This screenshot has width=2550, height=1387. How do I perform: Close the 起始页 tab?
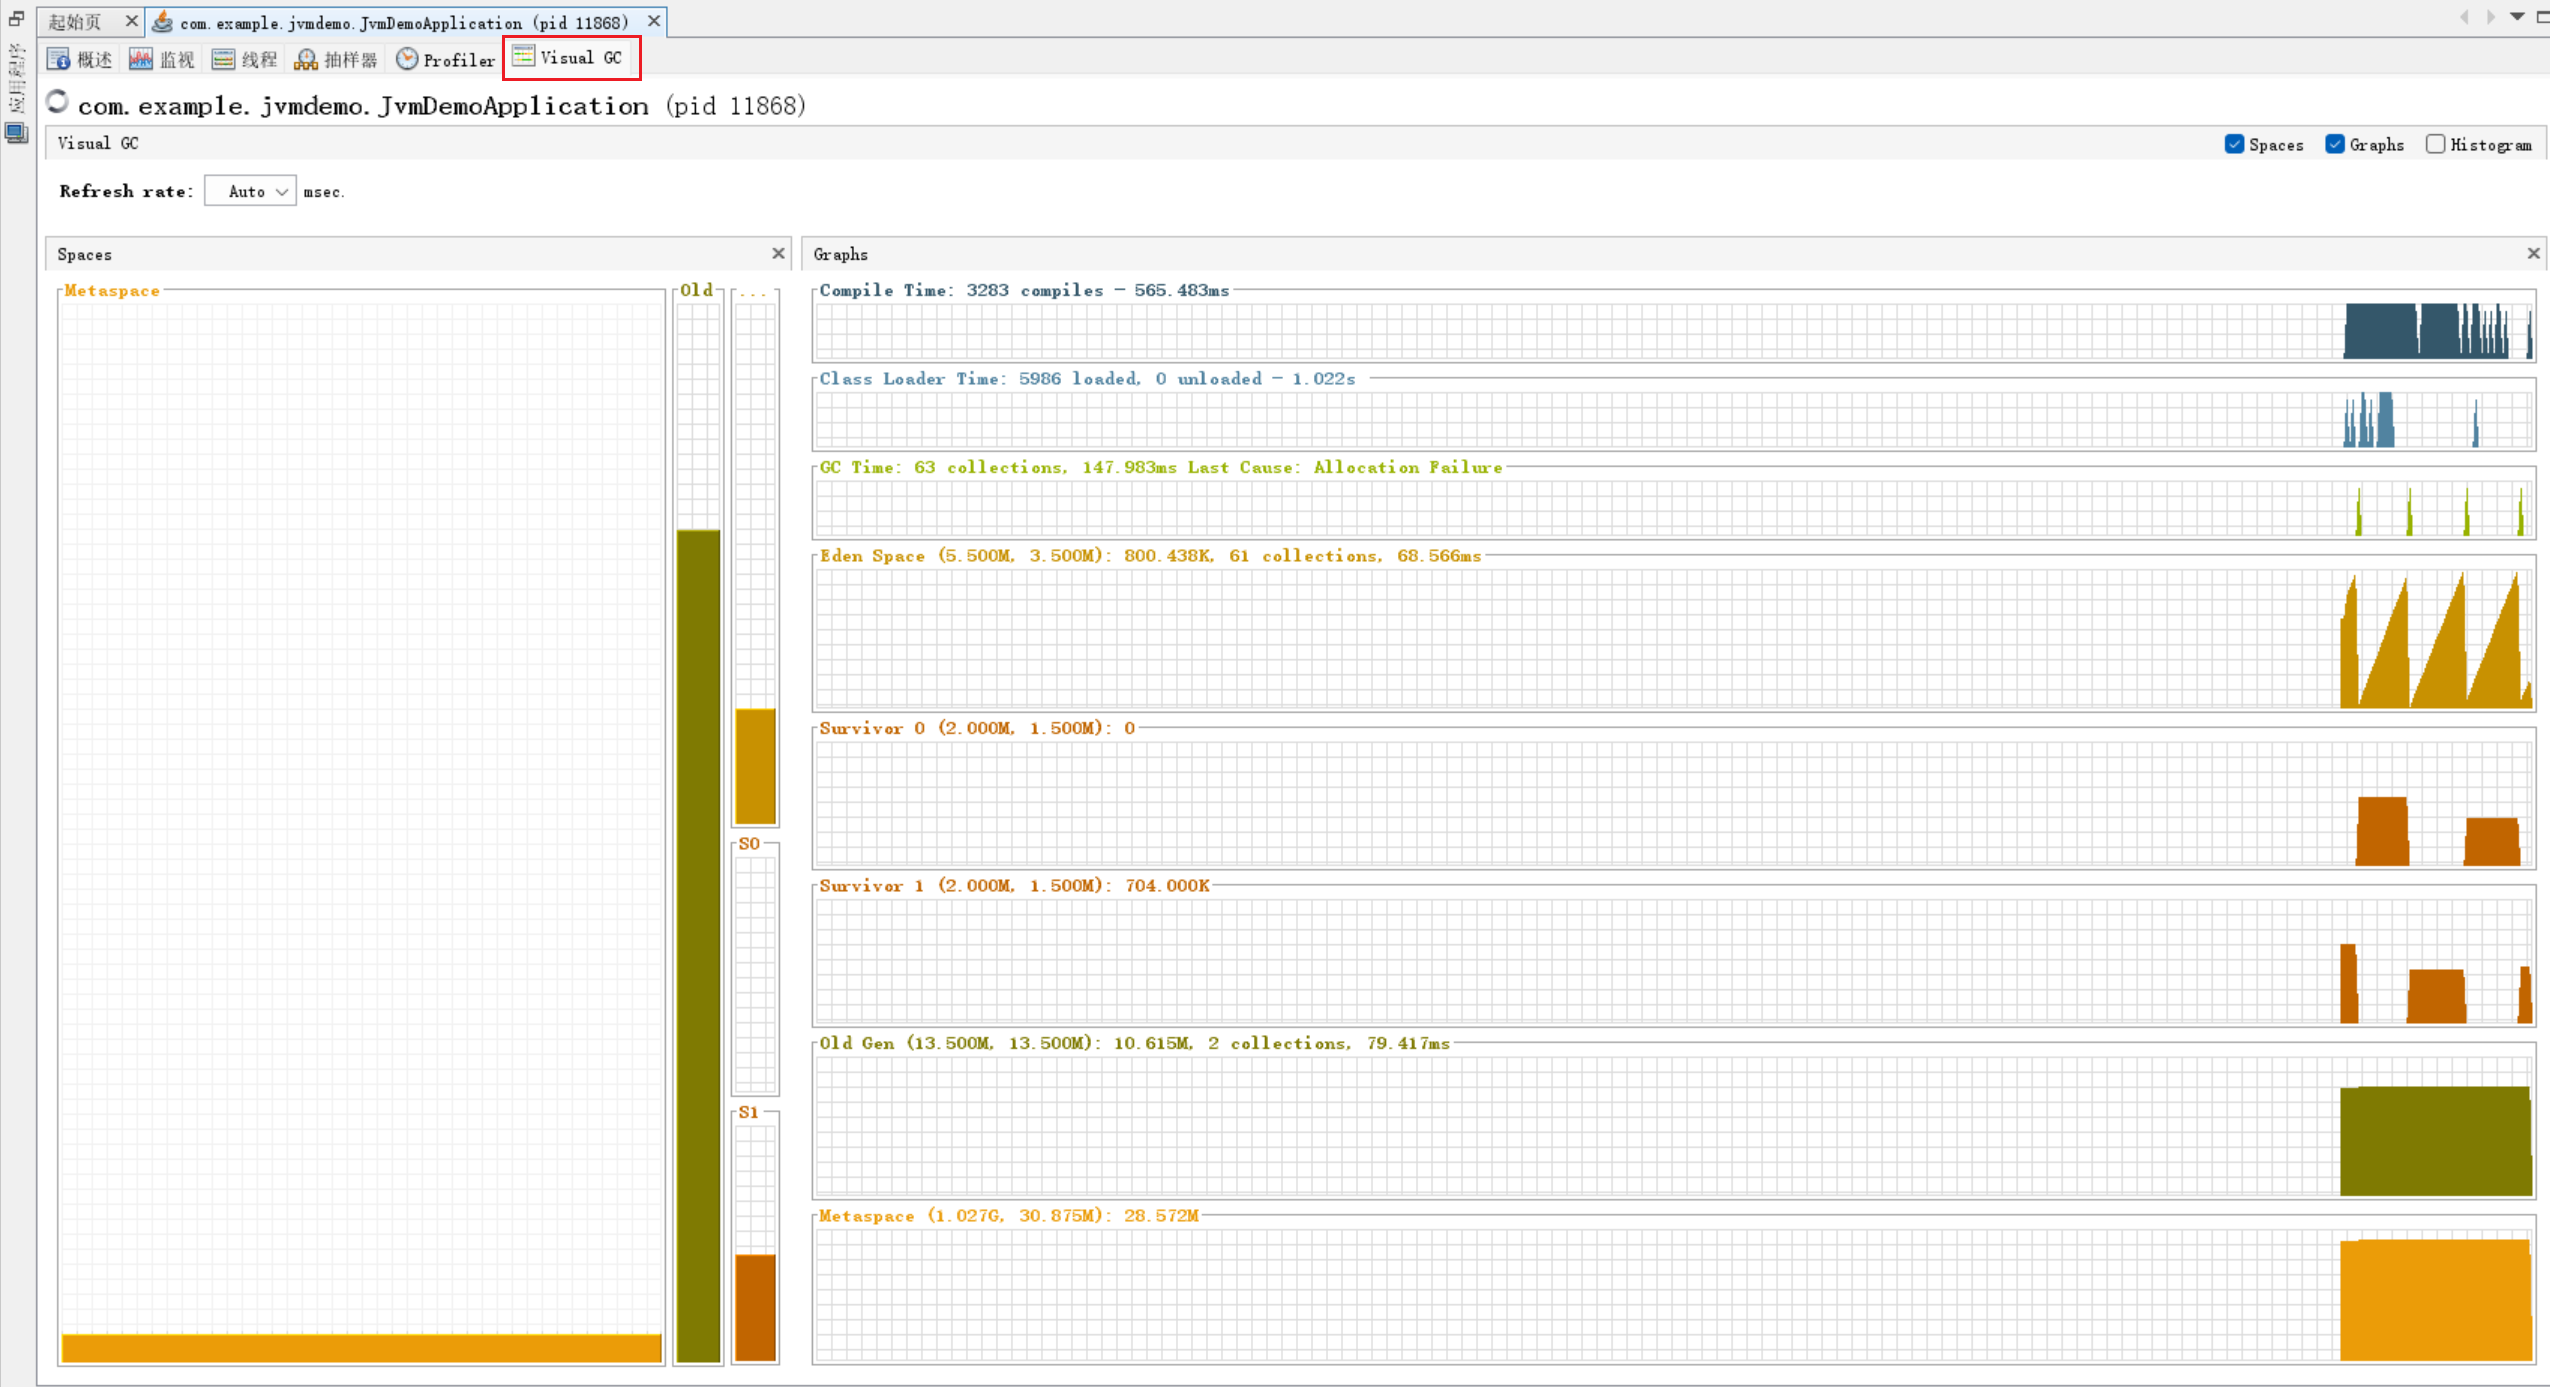coord(131,21)
